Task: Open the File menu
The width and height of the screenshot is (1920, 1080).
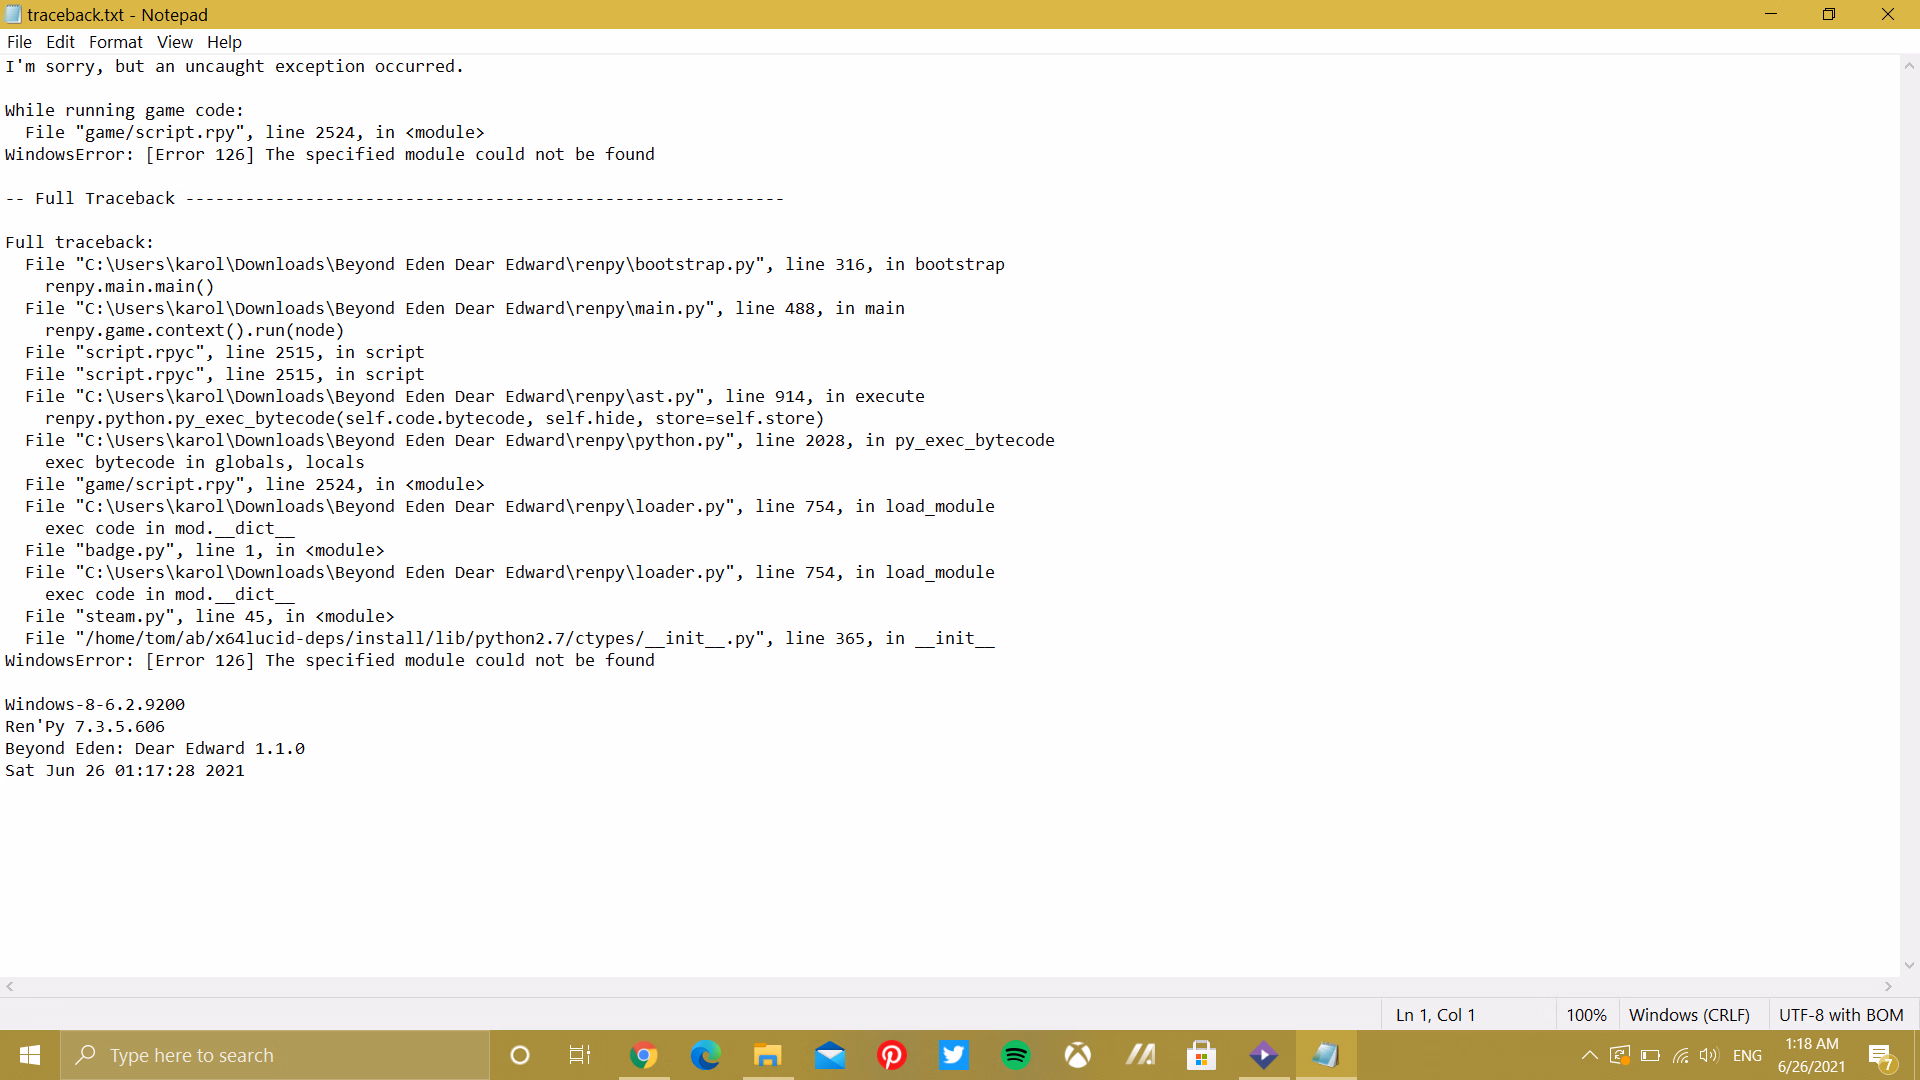Action: (x=19, y=42)
